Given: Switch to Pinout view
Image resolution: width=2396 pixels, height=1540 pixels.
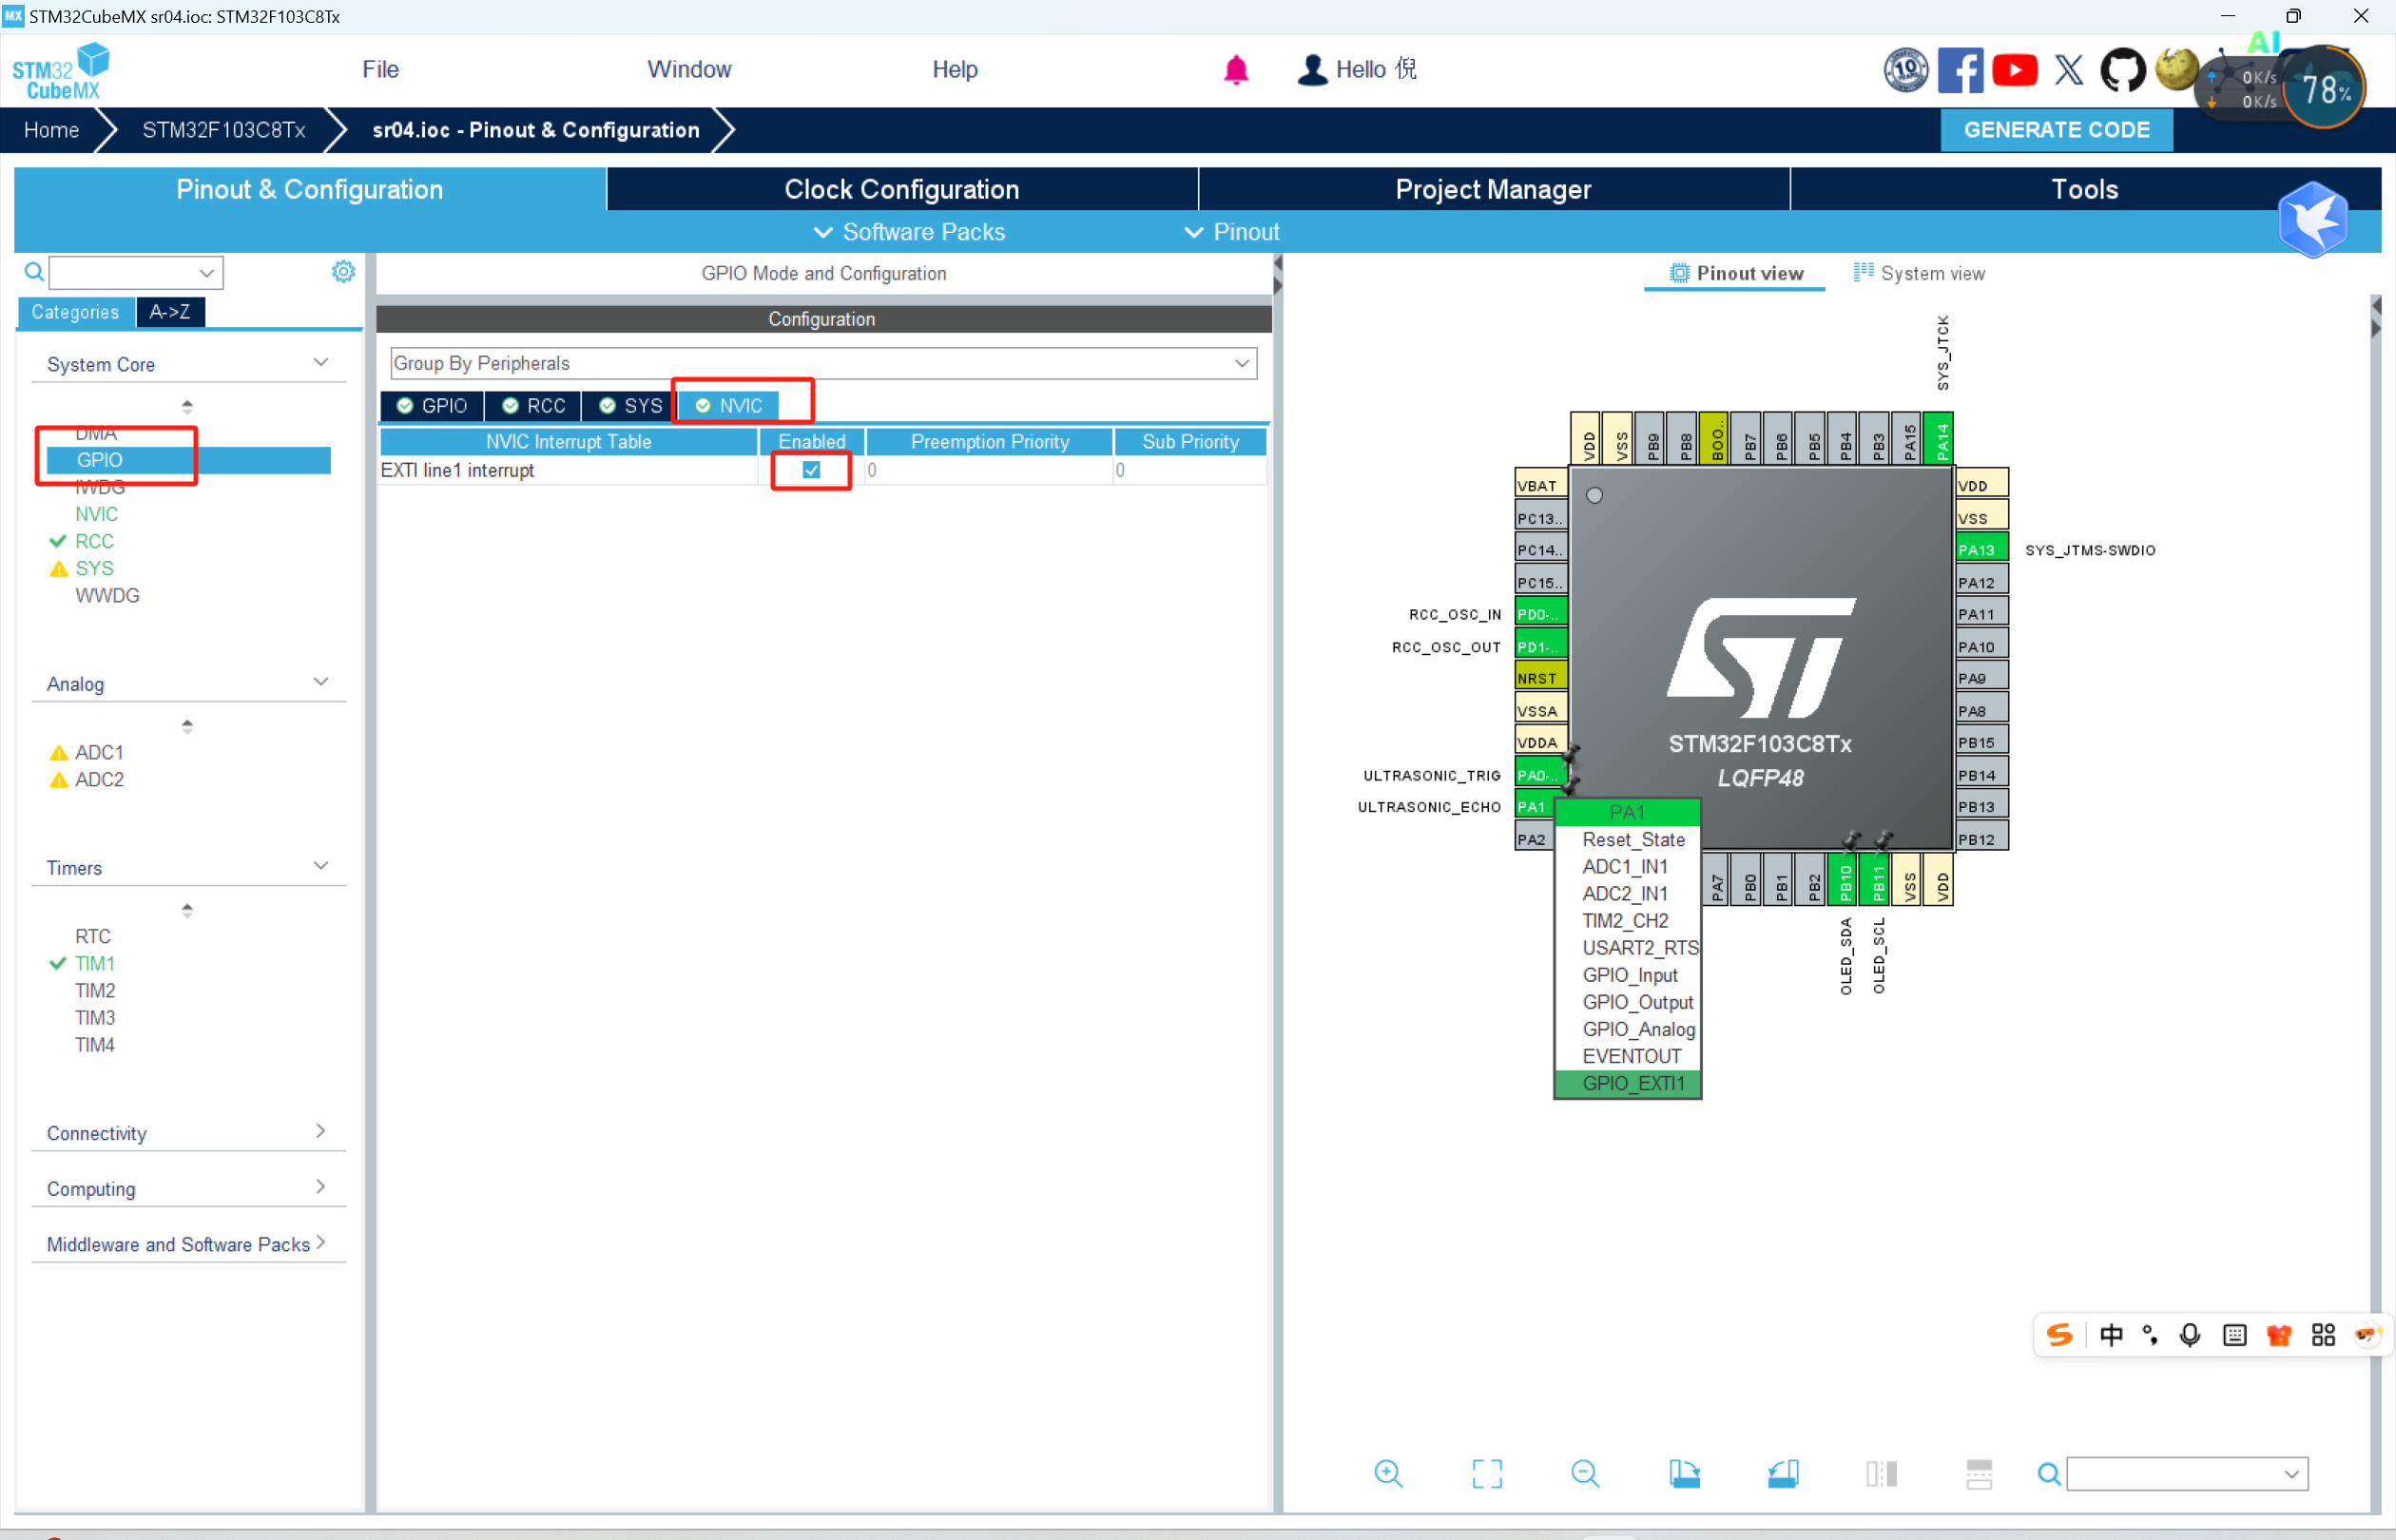Looking at the screenshot, I should tap(1735, 273).
